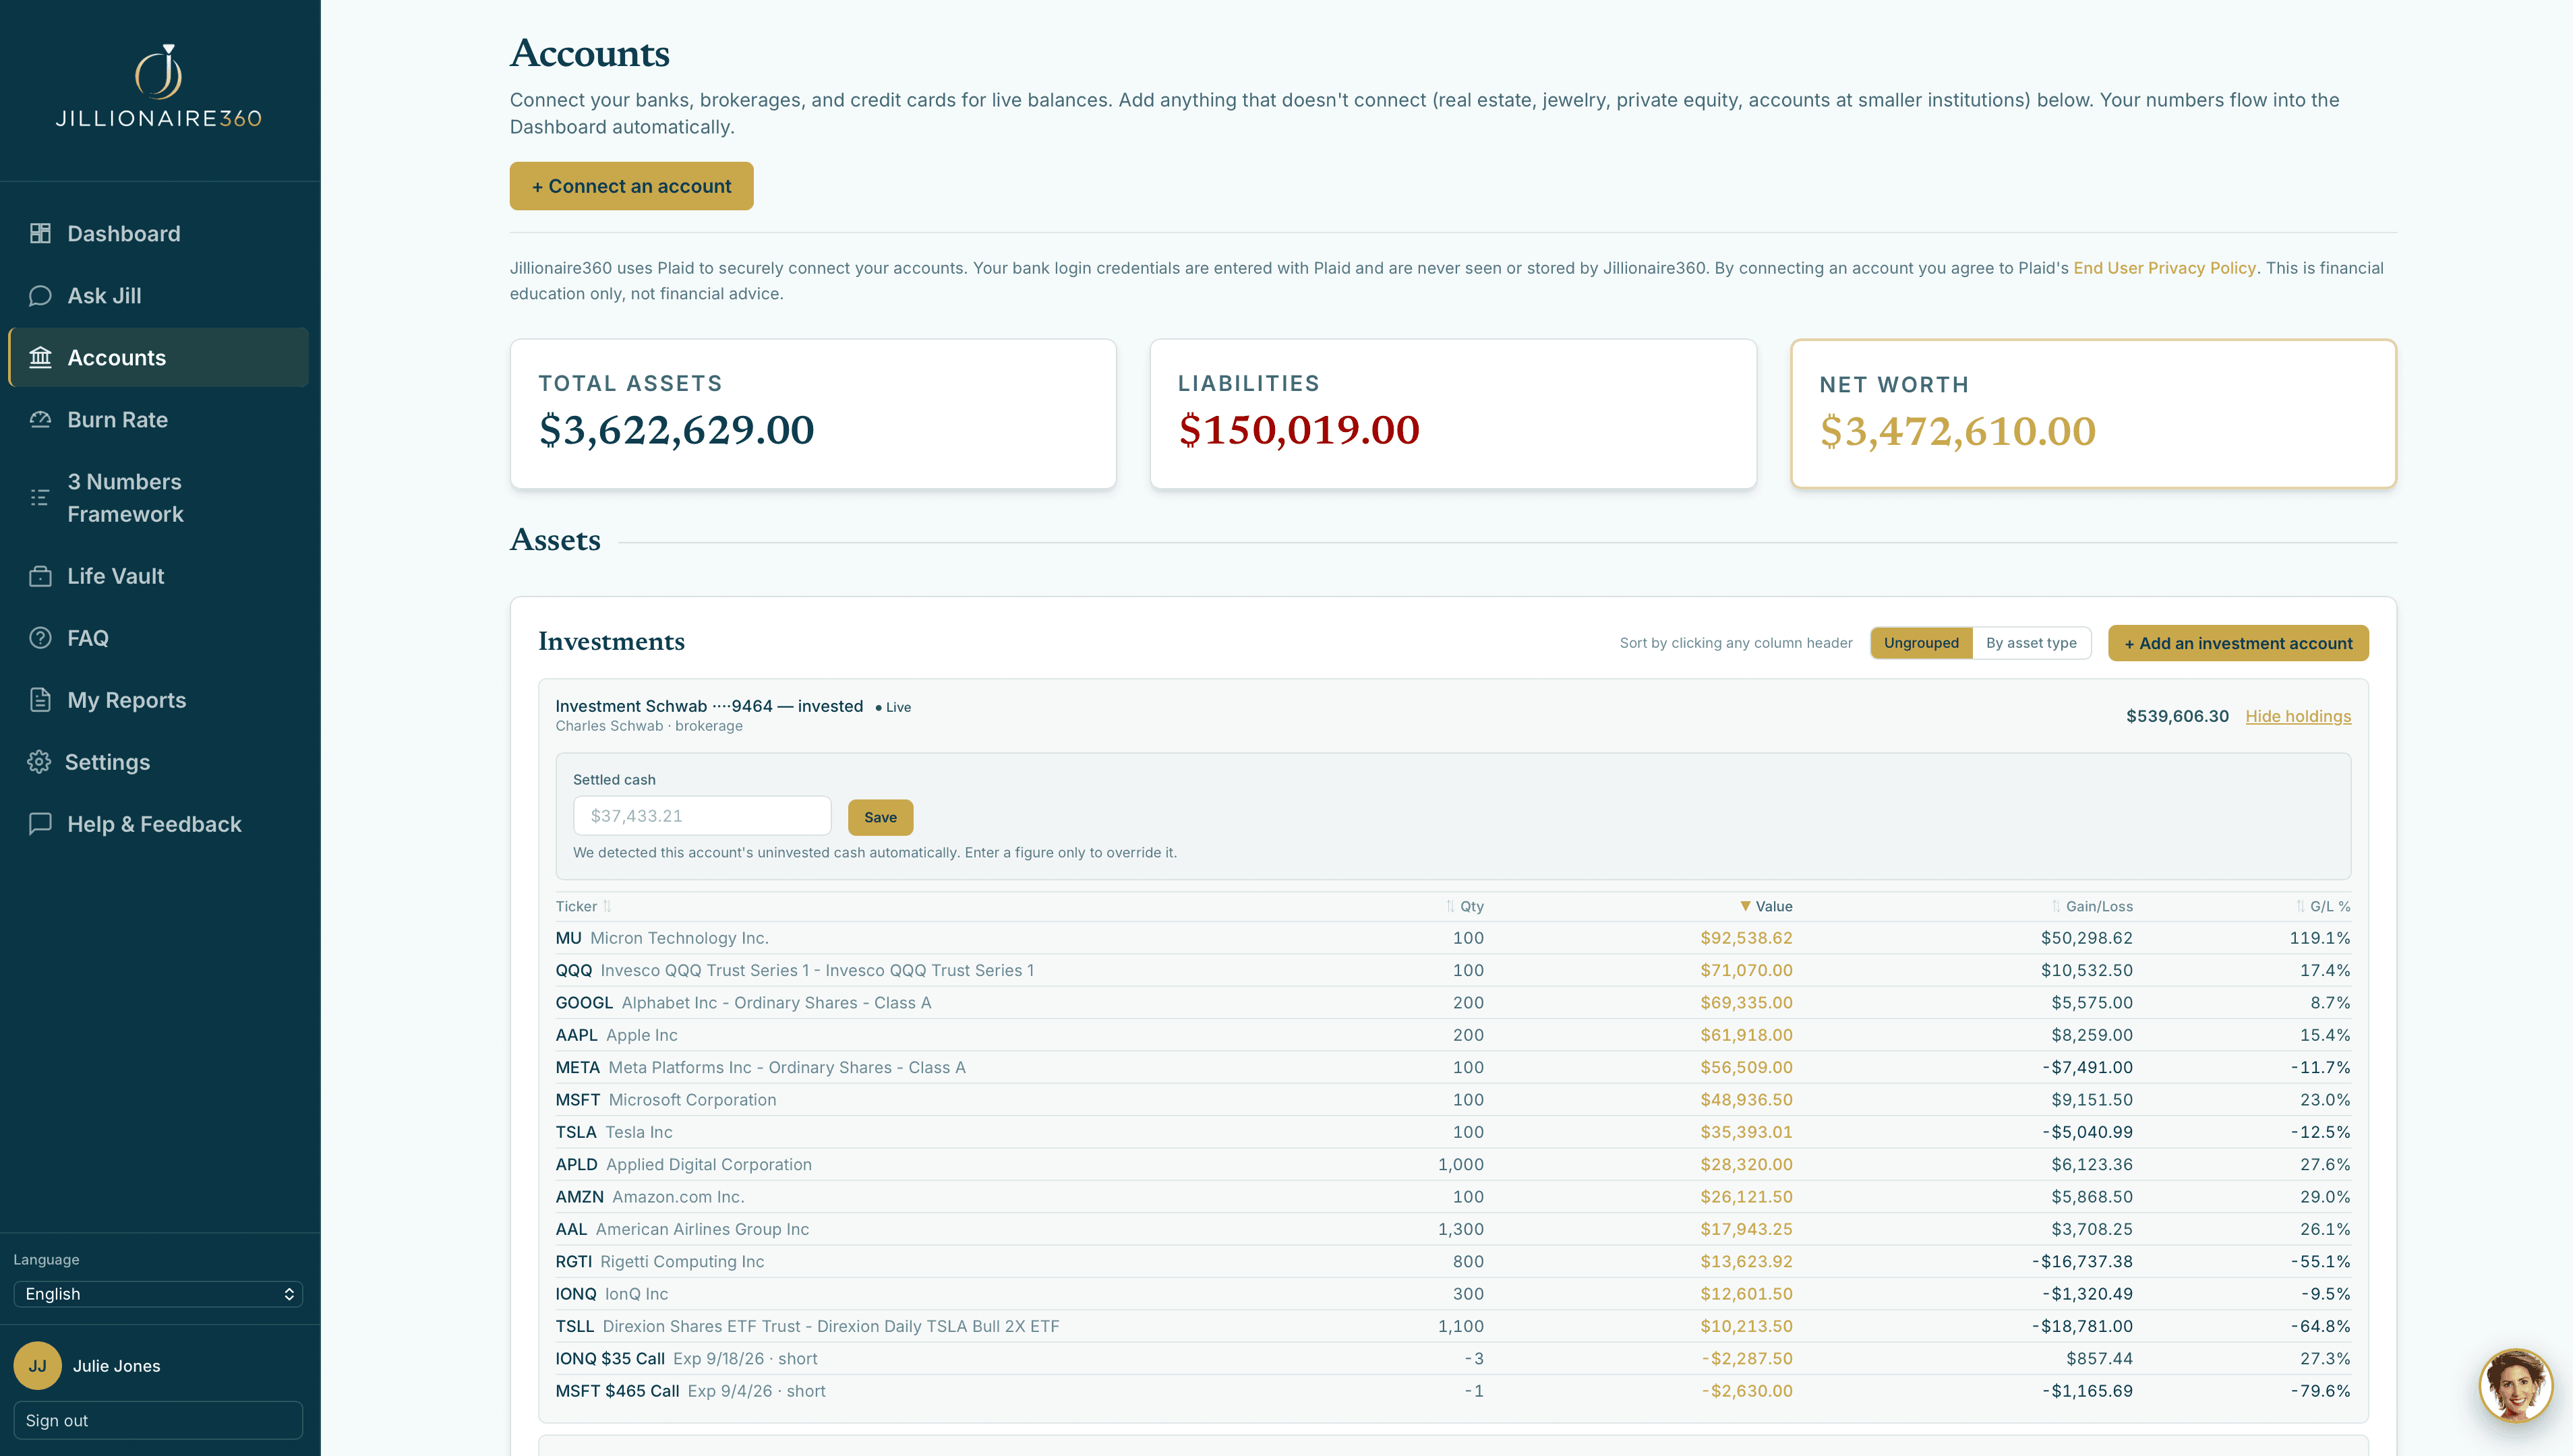Click the Life Vault briefcase icon
2573x1456 pixels.
(x=40, y=575)
